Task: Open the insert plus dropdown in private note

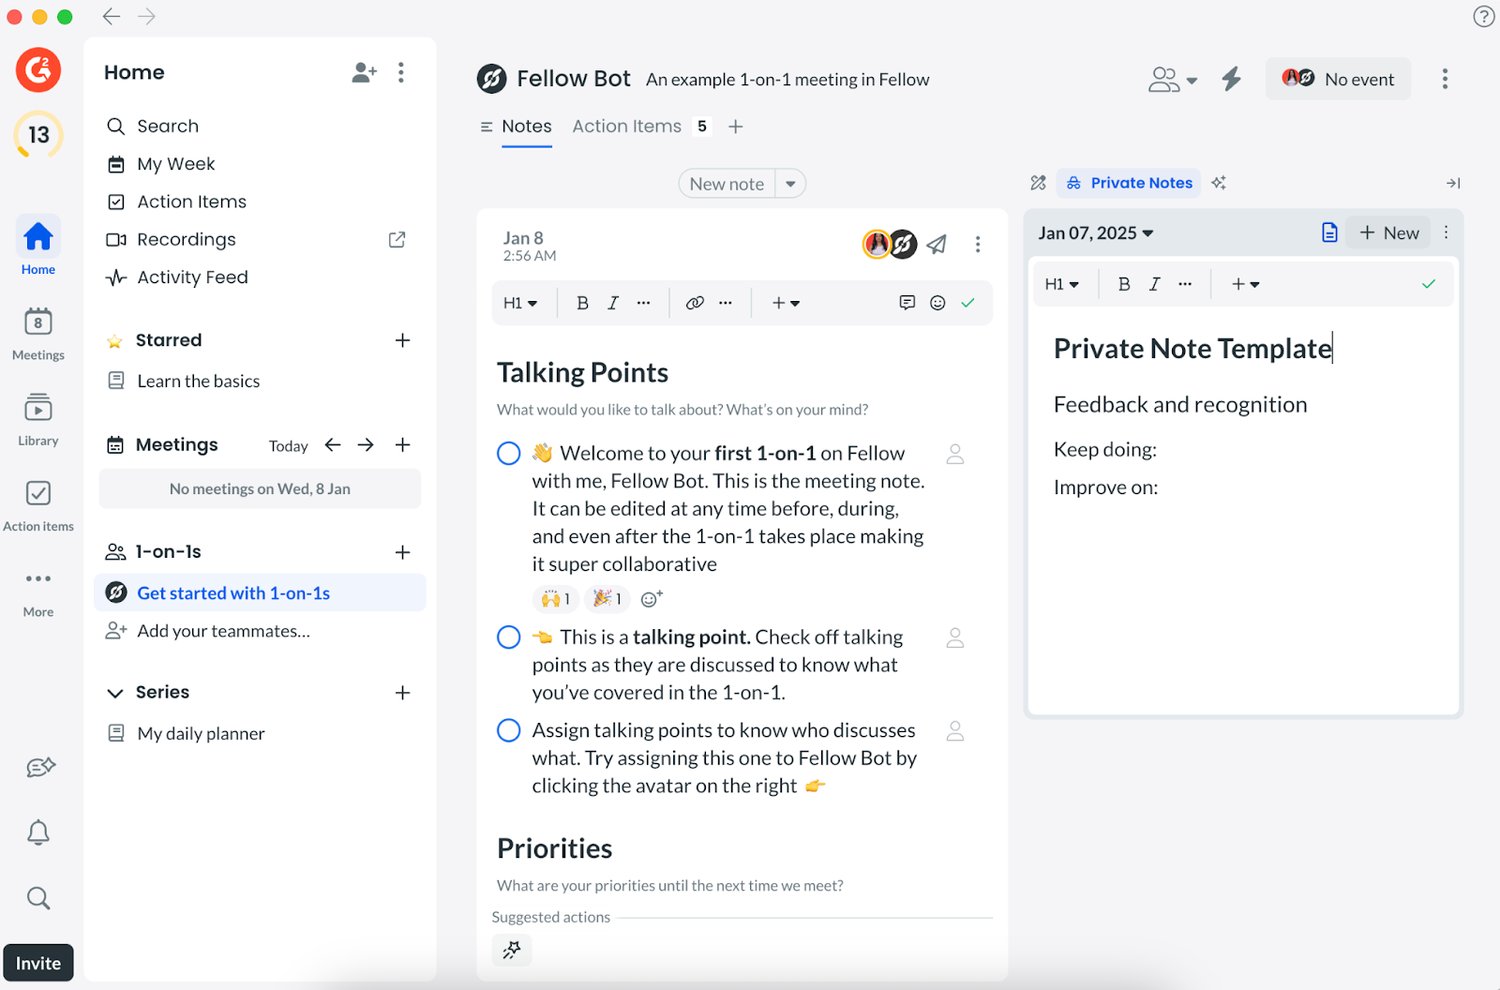Action: click(1246, 284)
